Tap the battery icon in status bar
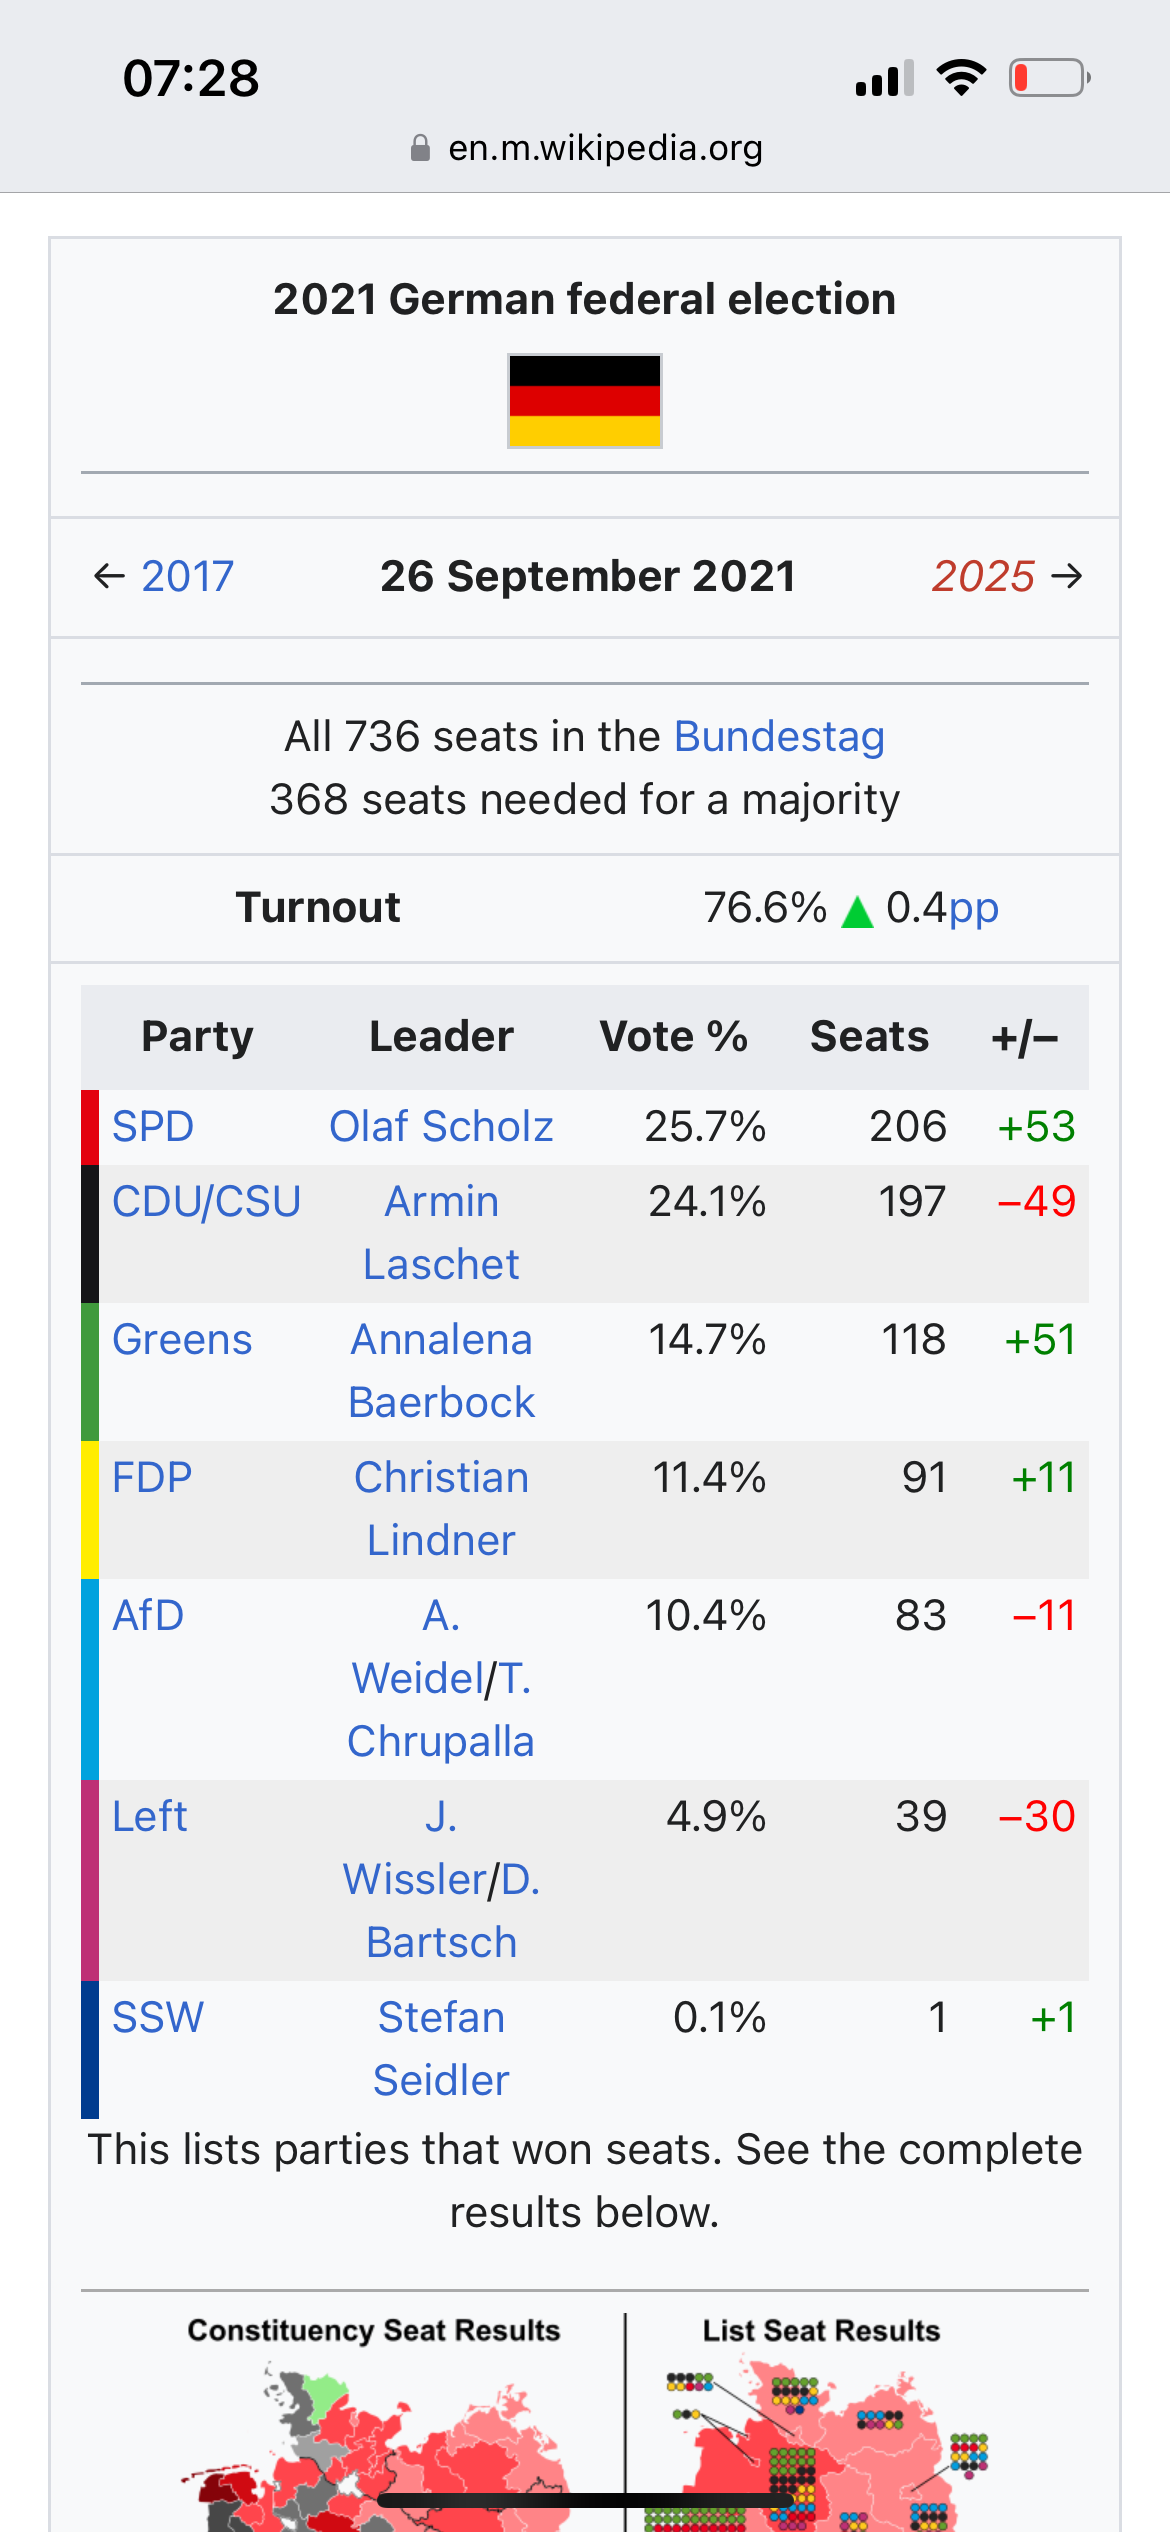1170x2532 pixels. (x=1049, y=78)
